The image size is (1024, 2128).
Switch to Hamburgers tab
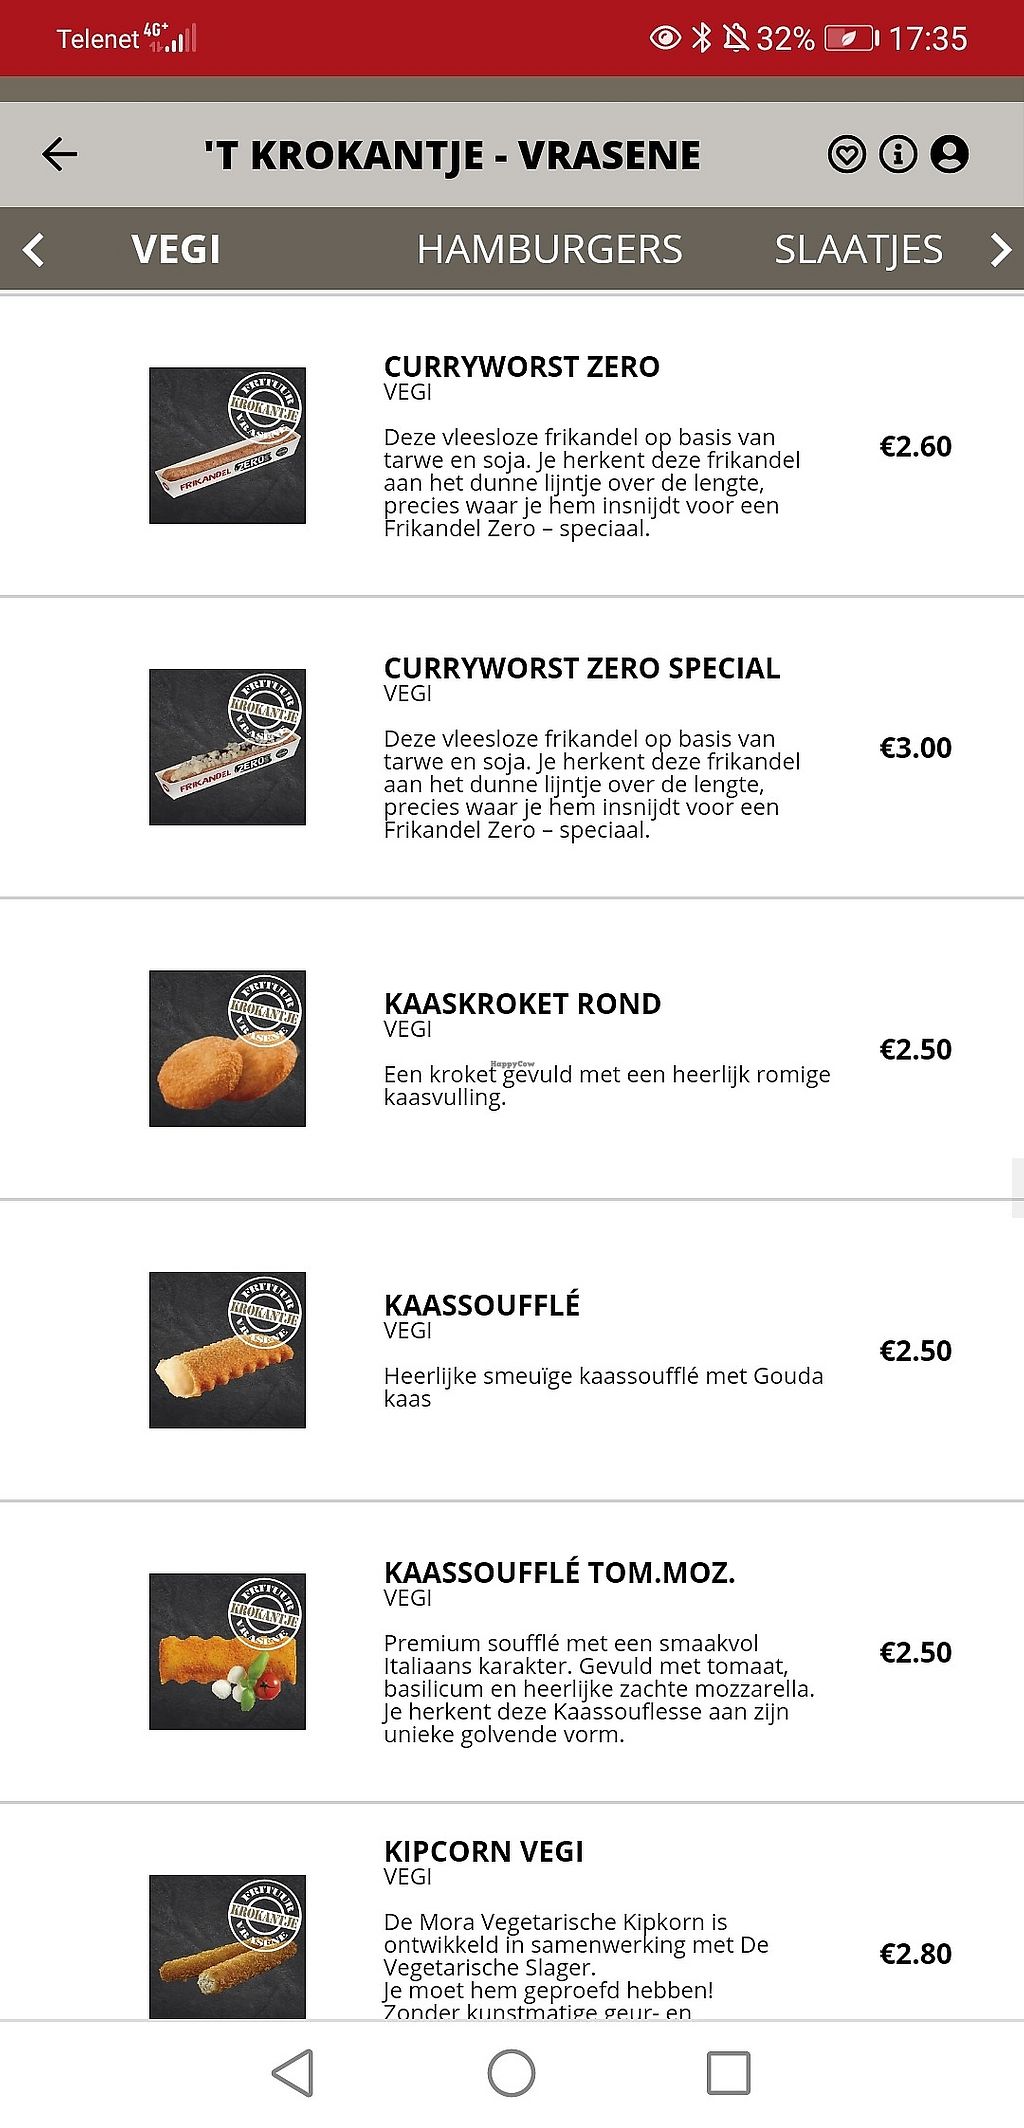click(x=549, y=249)
